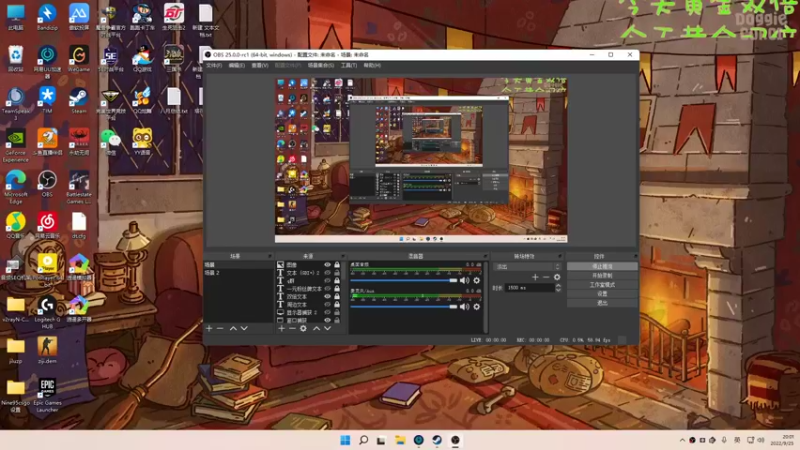Add a new scene with the plus icon
This screenshot has width=800, height=450.
209,329
